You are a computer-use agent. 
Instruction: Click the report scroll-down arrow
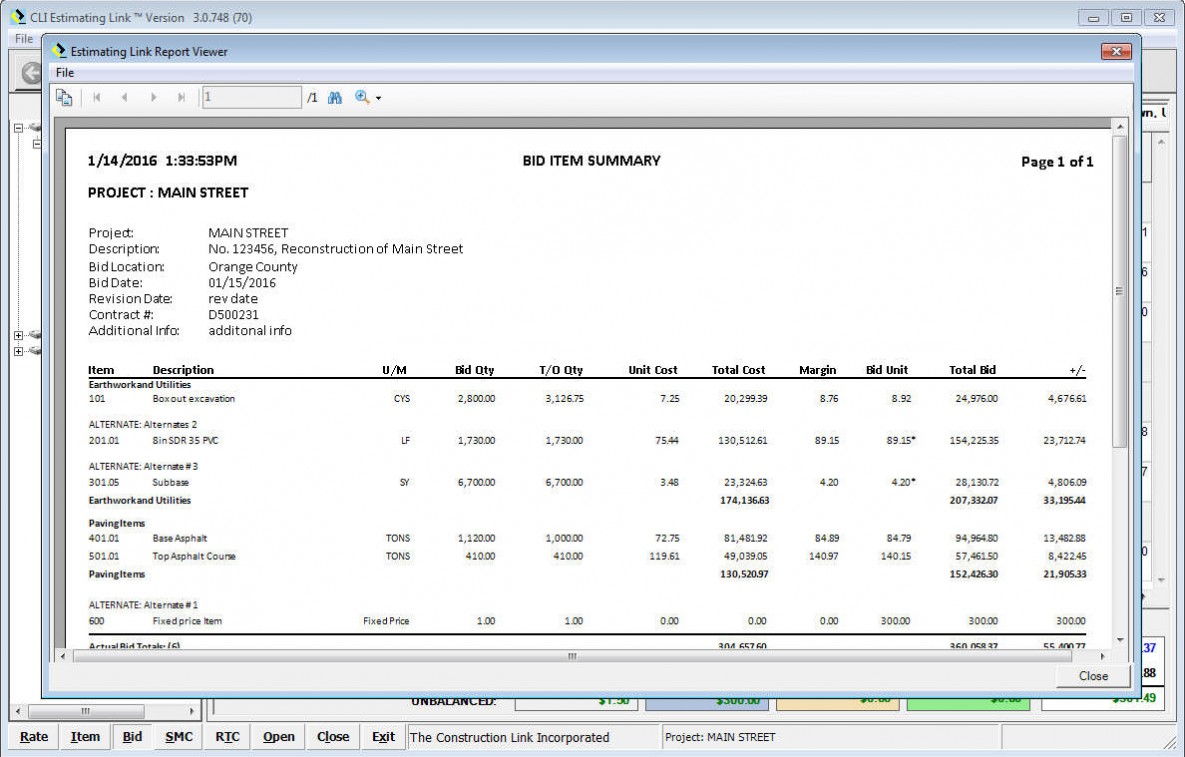1119,640
